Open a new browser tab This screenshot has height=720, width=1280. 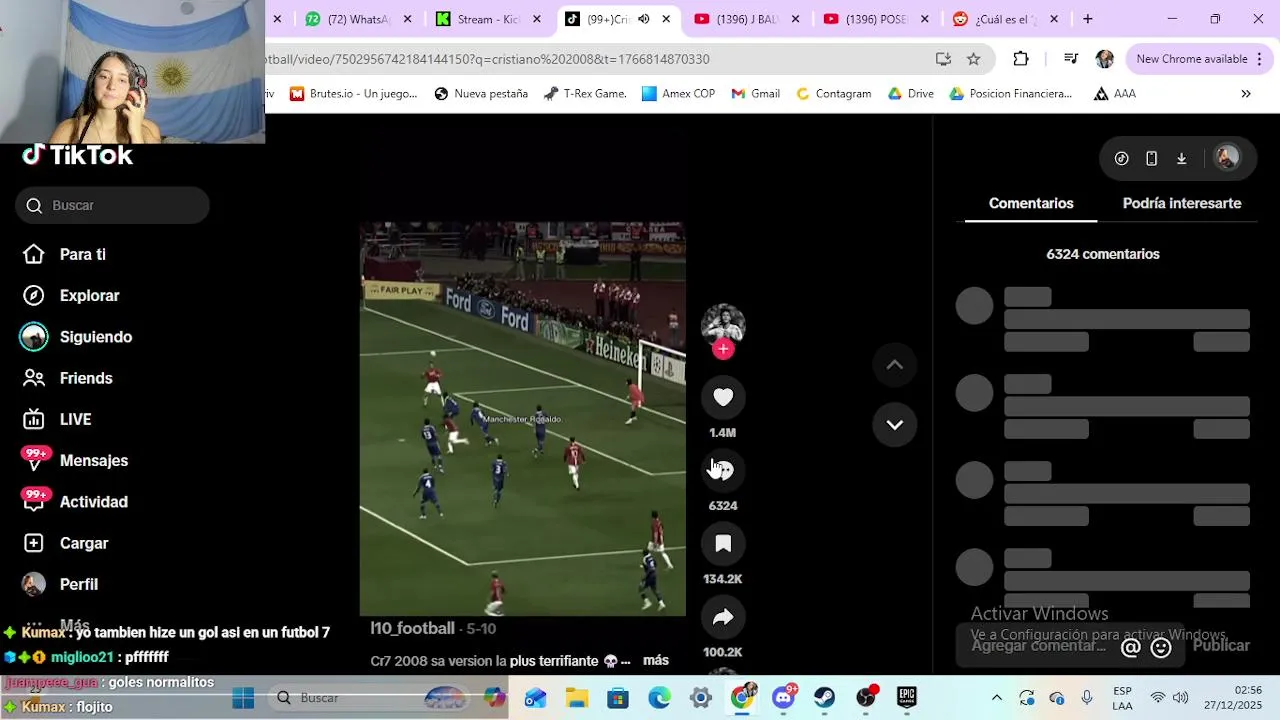tap(1087, 19)
